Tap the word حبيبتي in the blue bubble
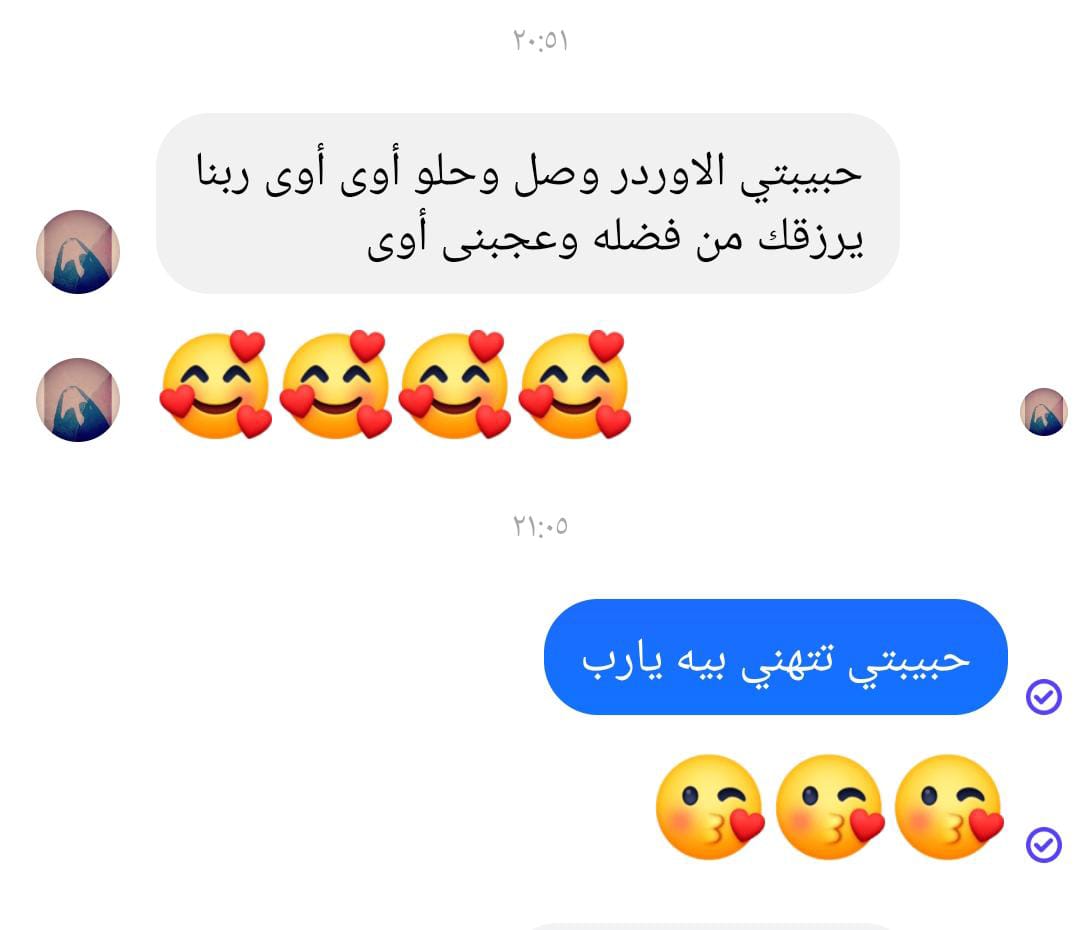This screenshot has width=1080, height=930. [908, 661]
